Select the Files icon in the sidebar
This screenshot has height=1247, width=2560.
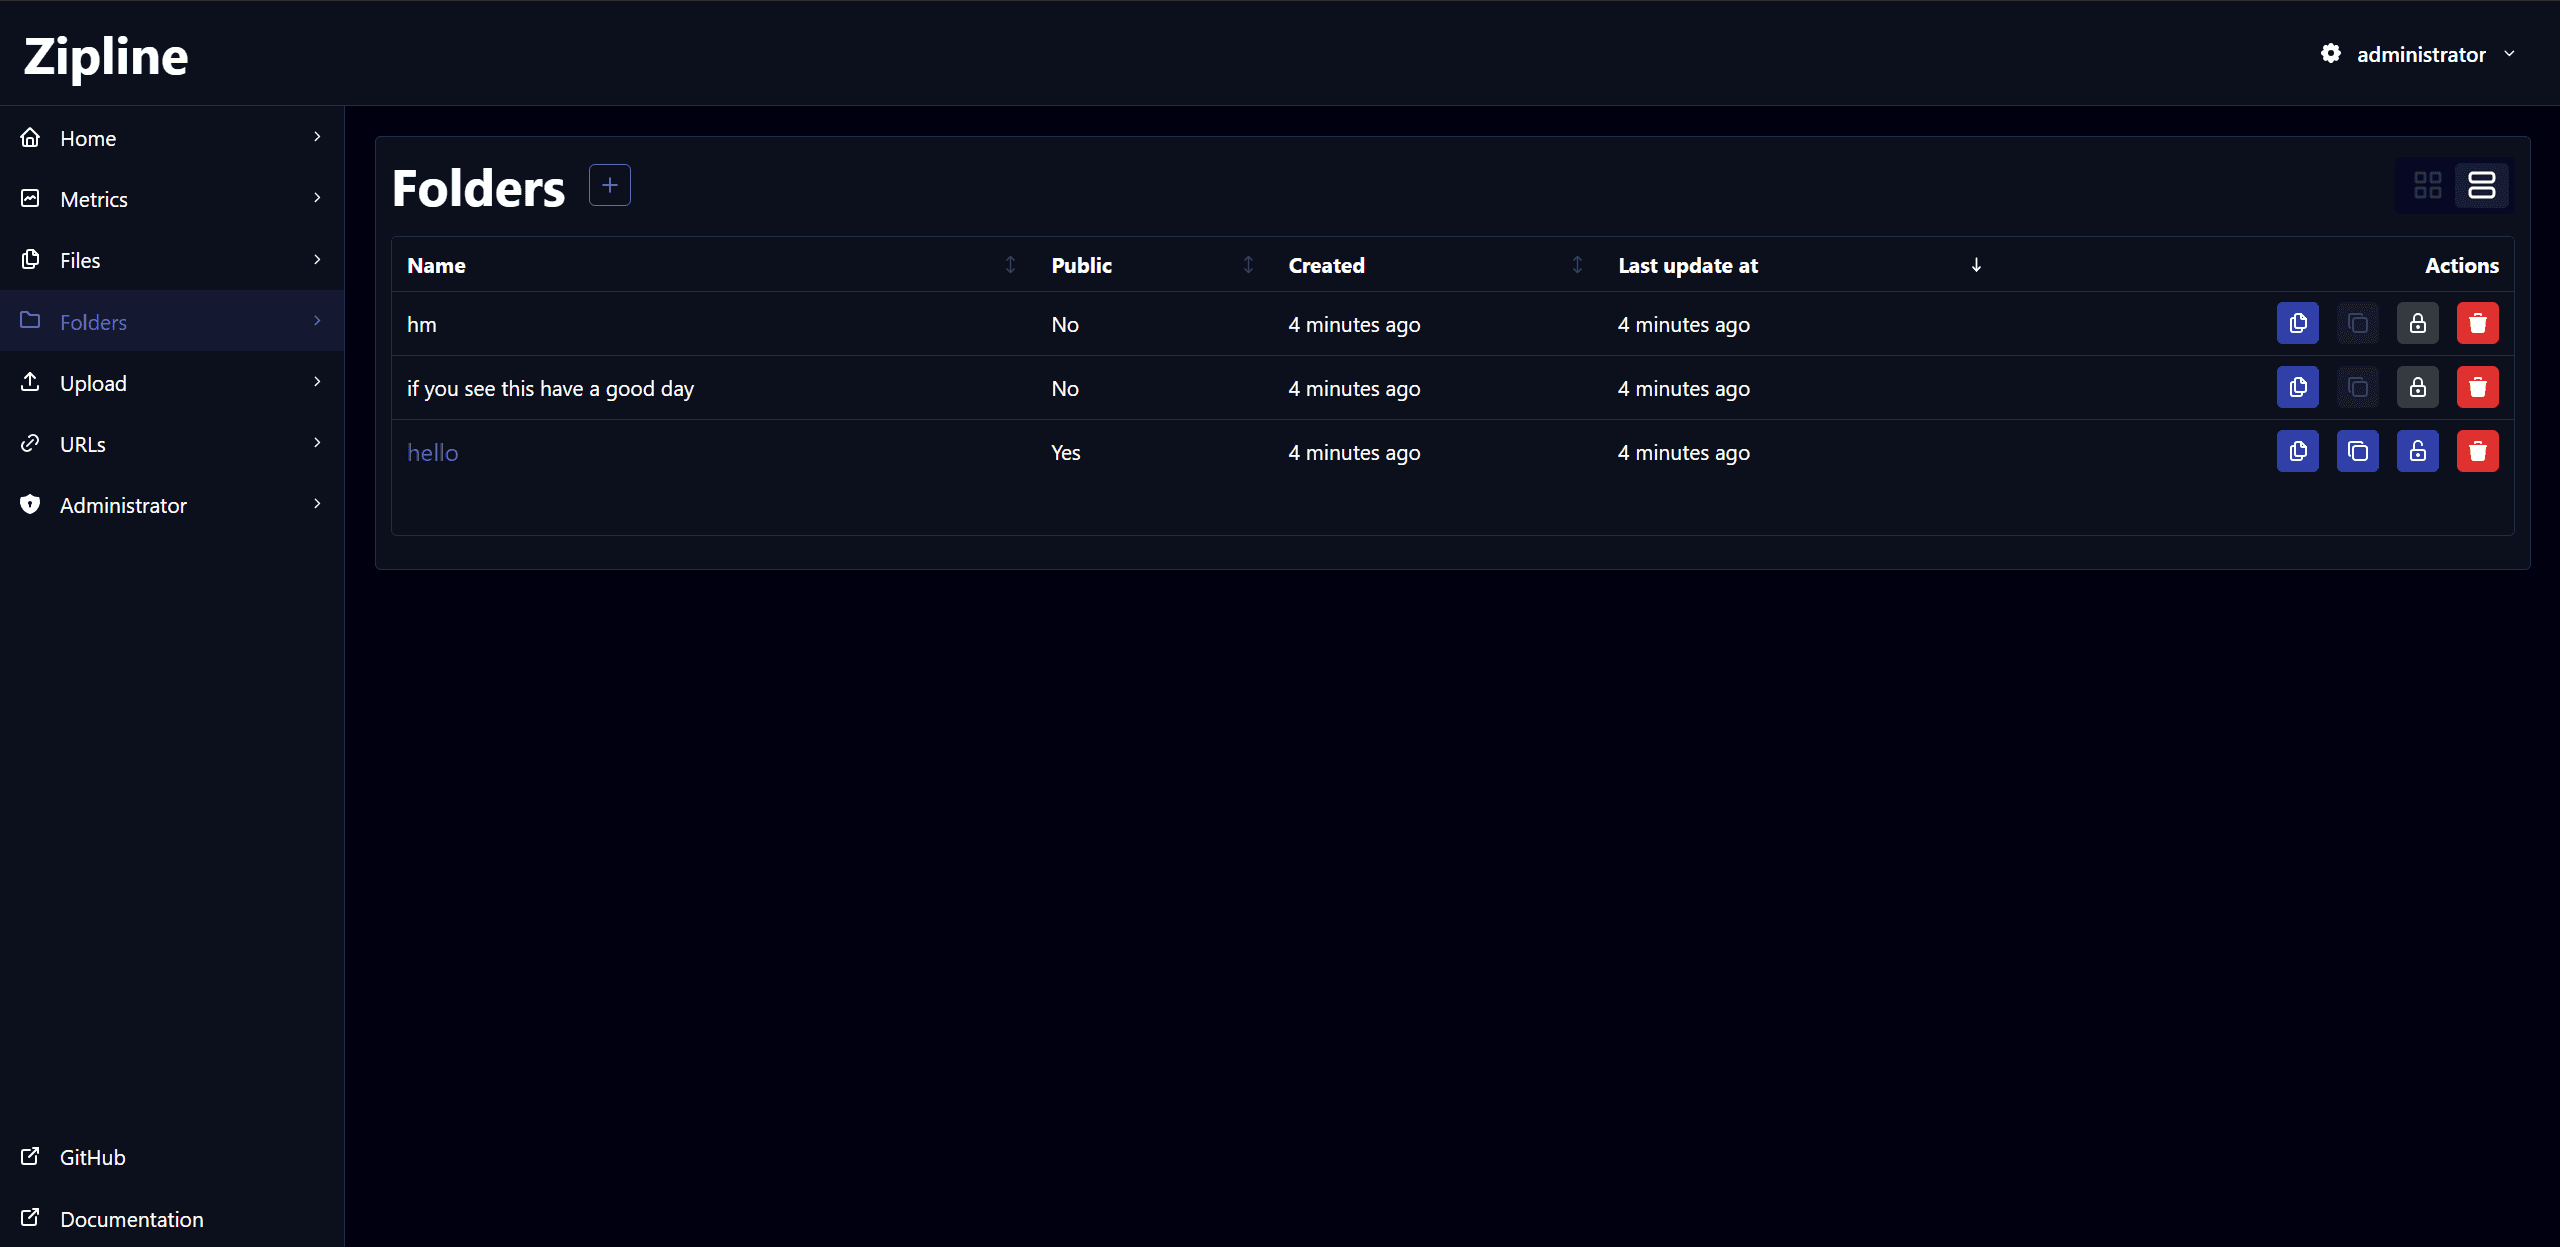(31, 259)
